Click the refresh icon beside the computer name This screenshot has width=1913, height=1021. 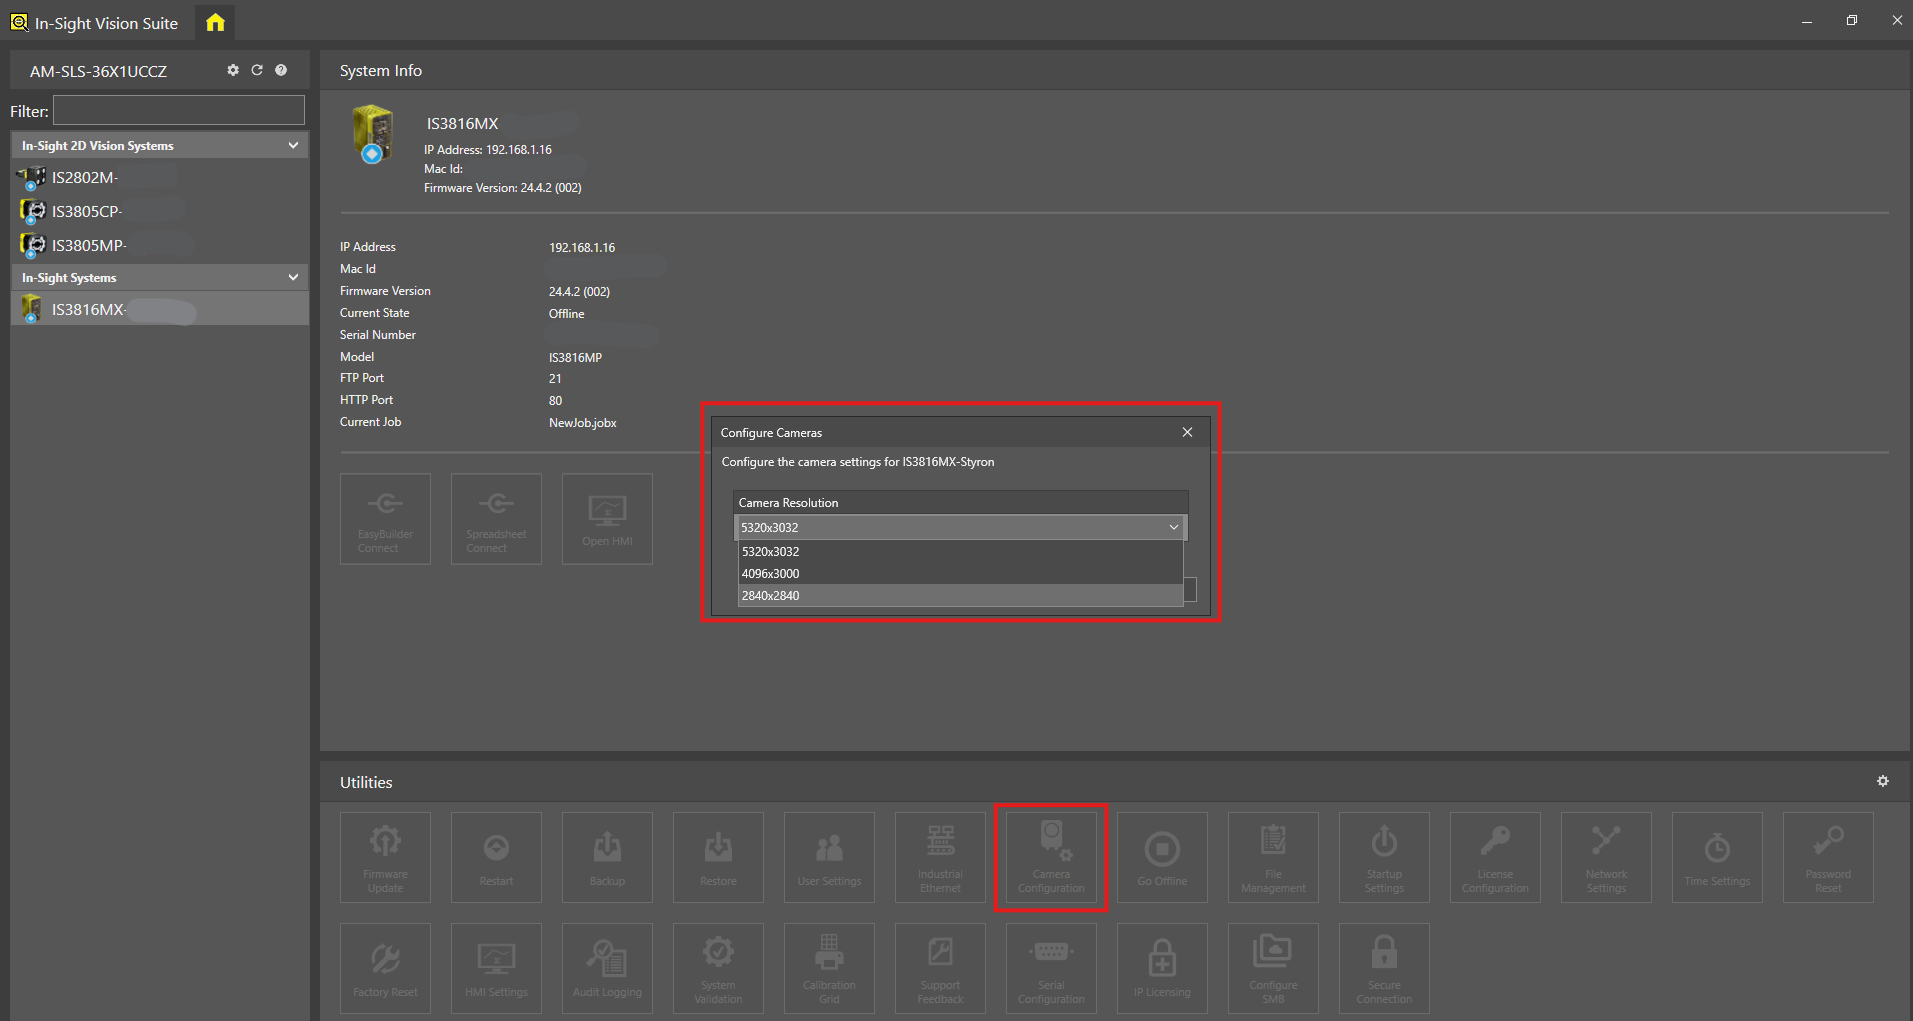[x=257, y=70]
